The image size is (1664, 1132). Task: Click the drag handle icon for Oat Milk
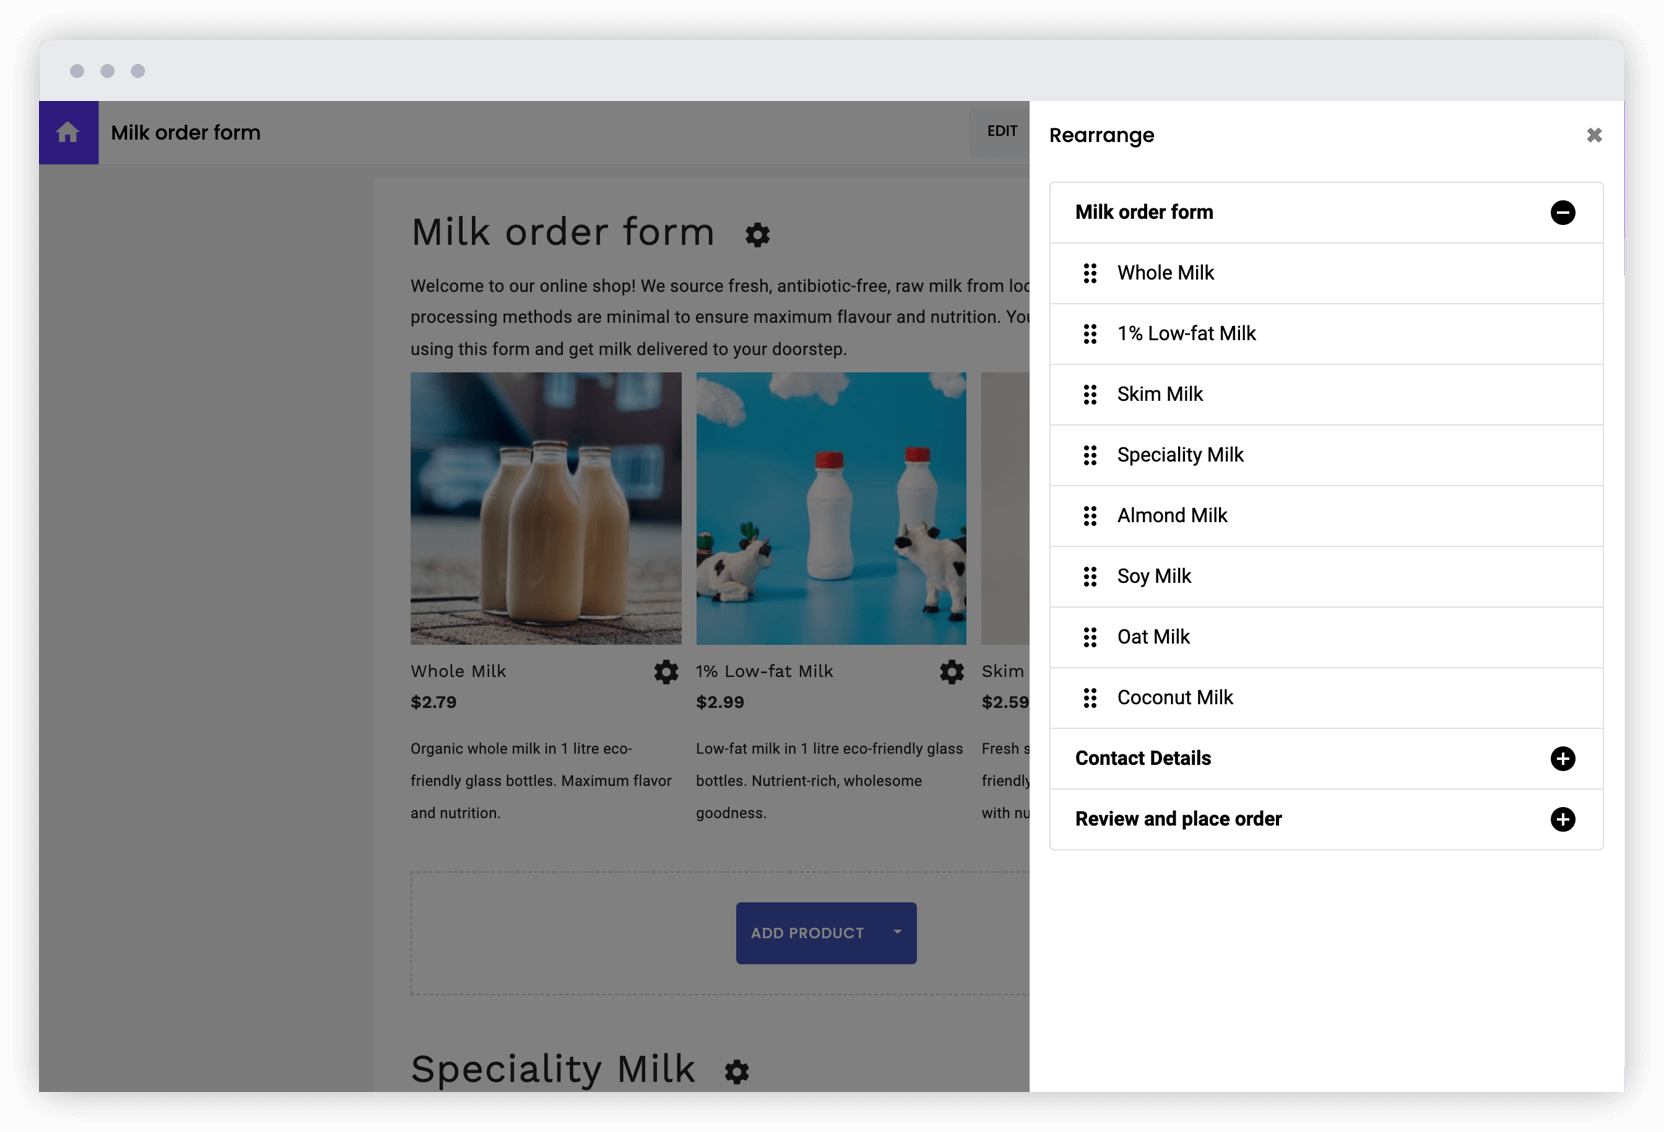[x=1090, y=637]
